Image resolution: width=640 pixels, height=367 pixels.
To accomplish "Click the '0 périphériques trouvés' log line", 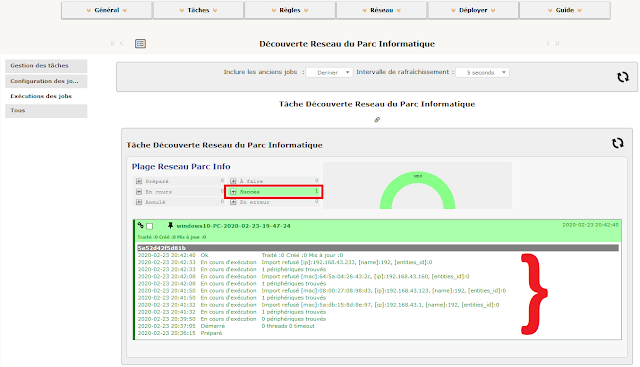I will [x=232, y=319].
